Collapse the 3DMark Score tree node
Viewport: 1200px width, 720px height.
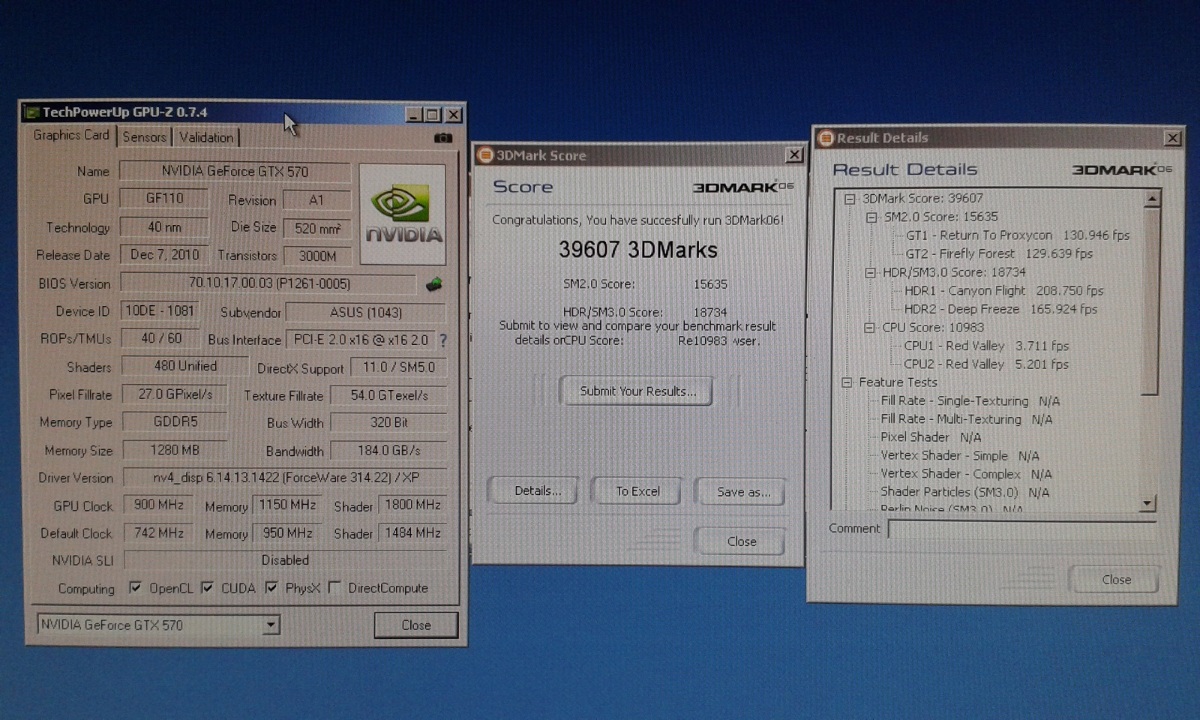pos(850,198)
